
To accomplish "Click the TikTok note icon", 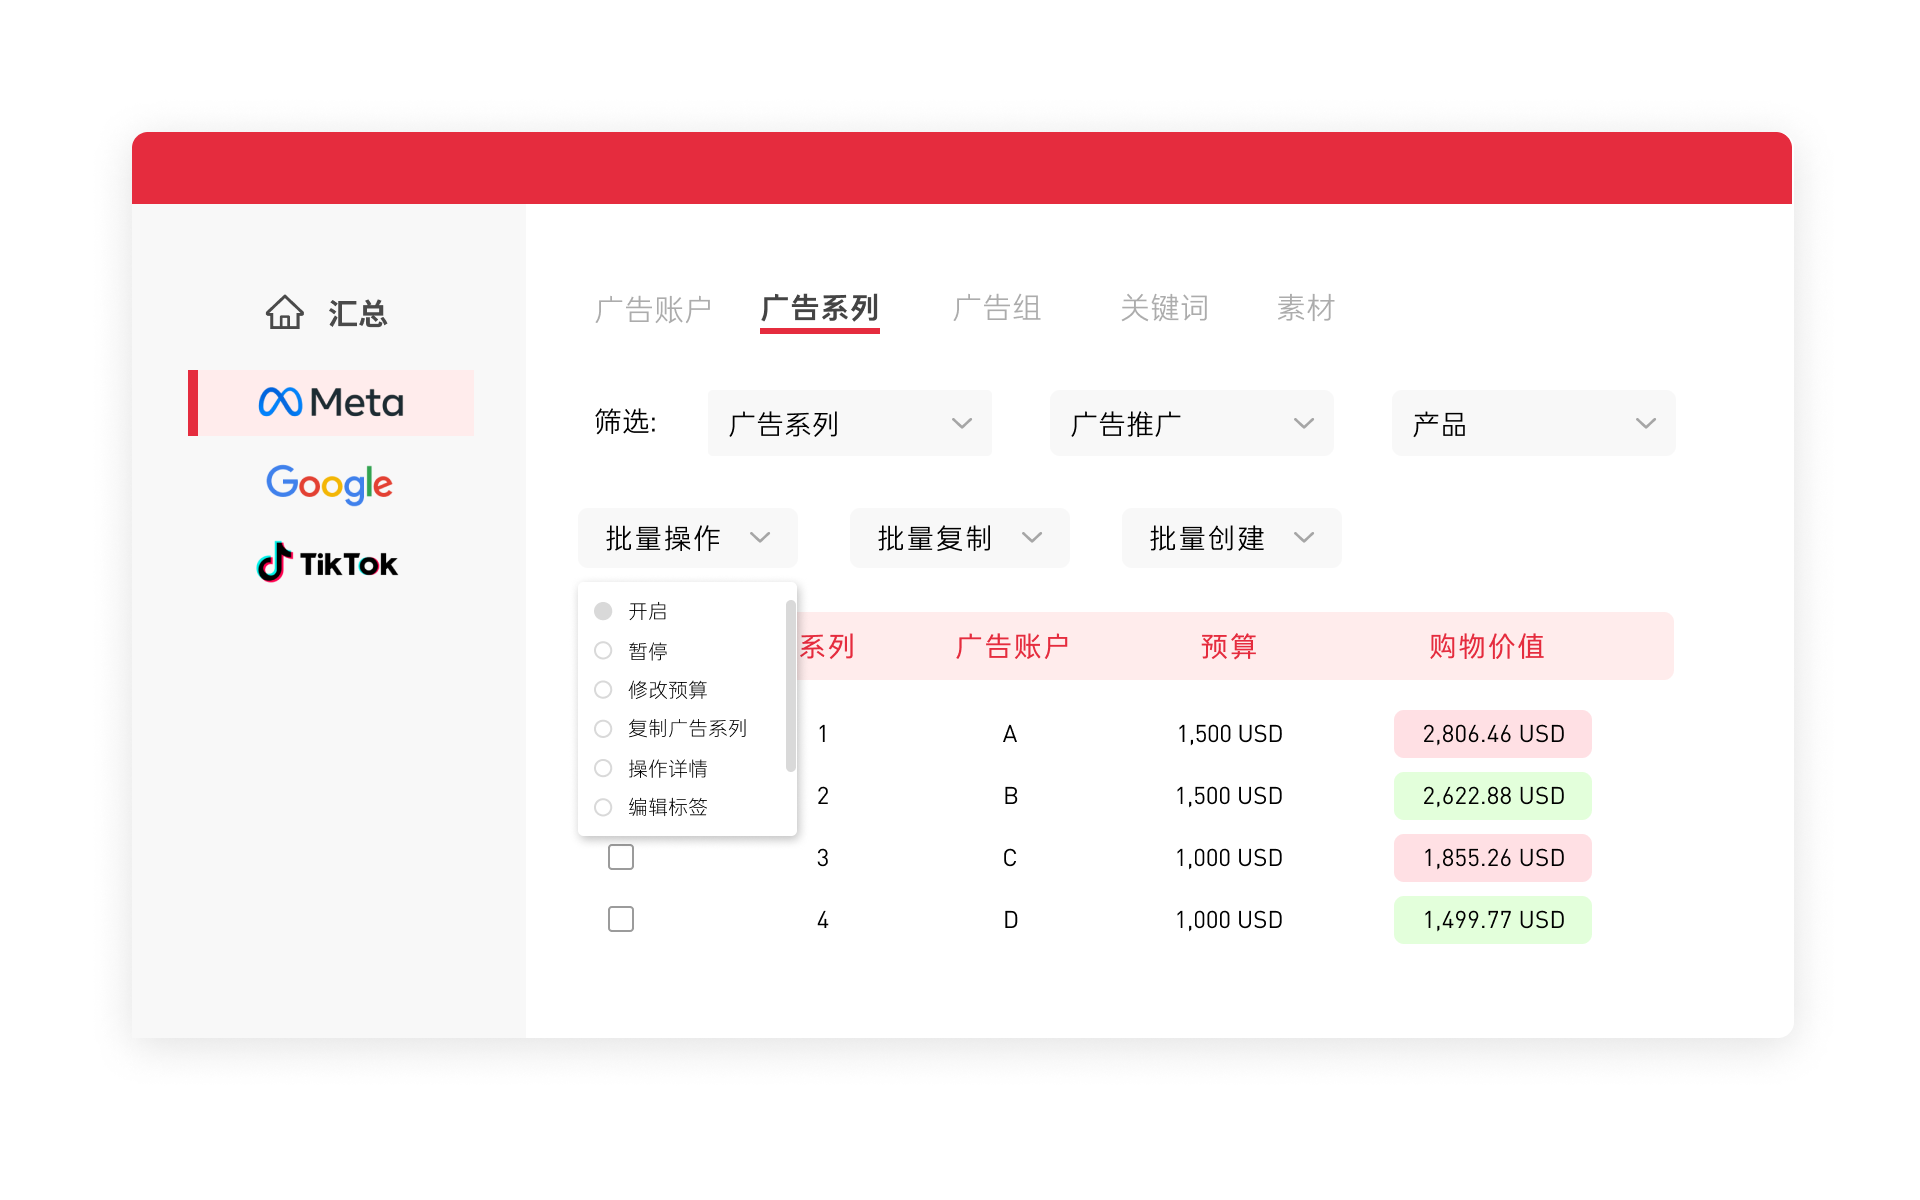I will pos(274,562).
